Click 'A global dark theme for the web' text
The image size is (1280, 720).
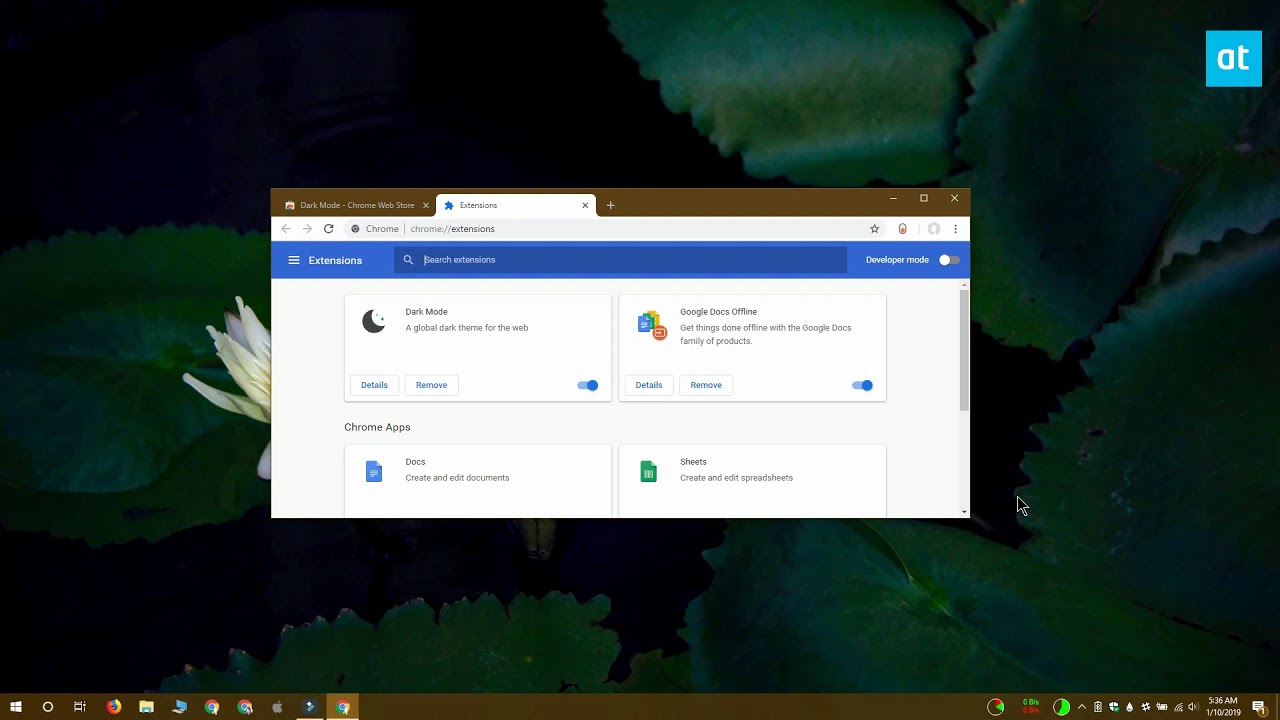tap(467, 328)
